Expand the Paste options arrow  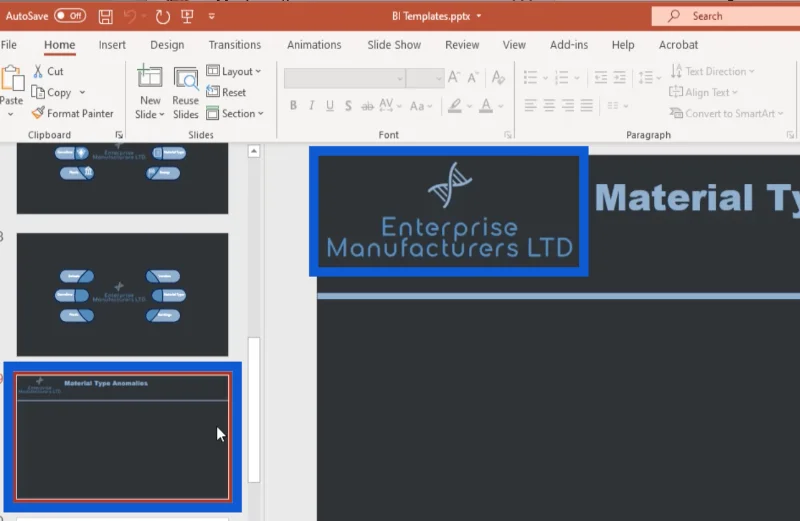10,115
